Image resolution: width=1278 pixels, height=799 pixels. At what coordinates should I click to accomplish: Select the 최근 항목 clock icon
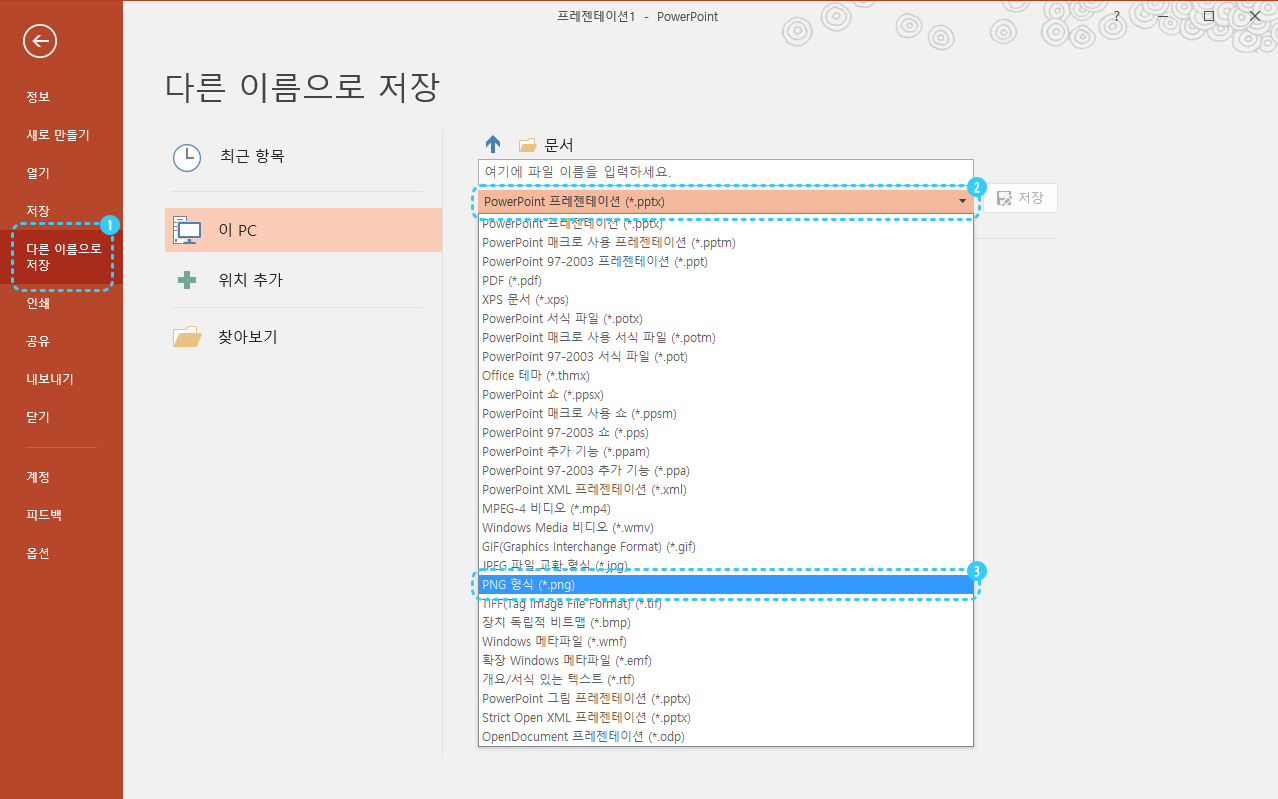[x=187, y=157]
